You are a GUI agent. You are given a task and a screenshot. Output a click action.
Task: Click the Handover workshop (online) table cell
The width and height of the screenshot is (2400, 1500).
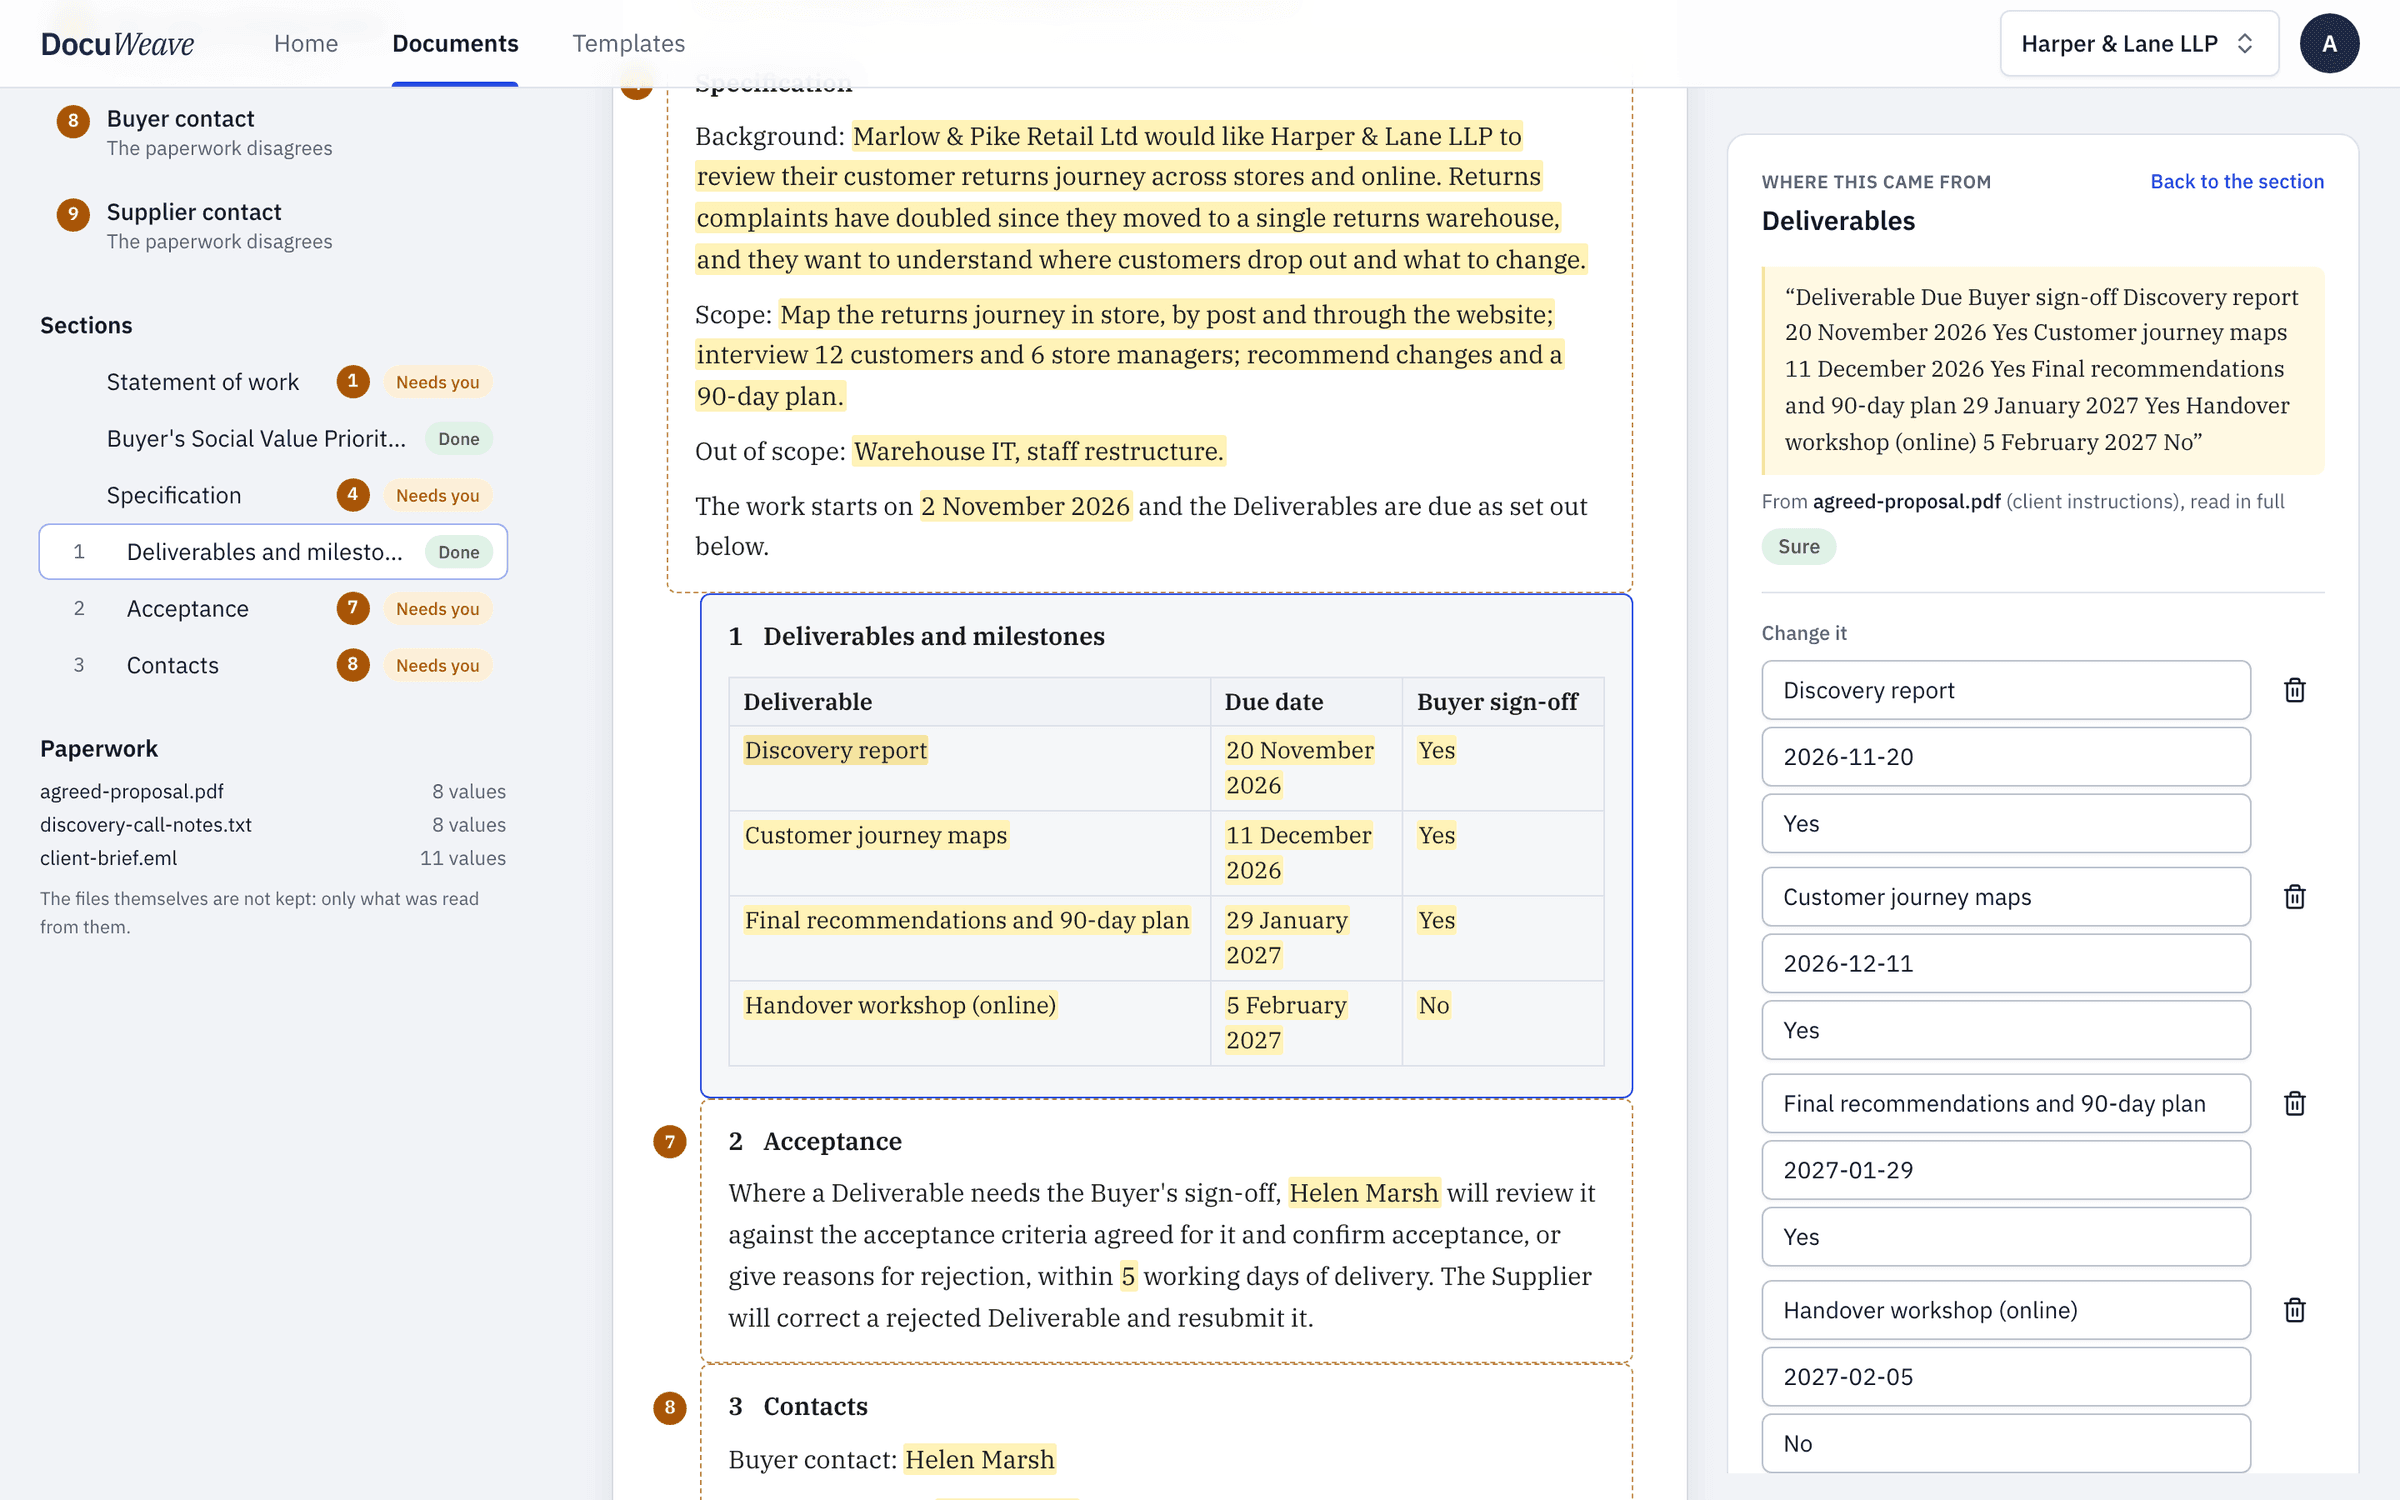coord(900,1005)
